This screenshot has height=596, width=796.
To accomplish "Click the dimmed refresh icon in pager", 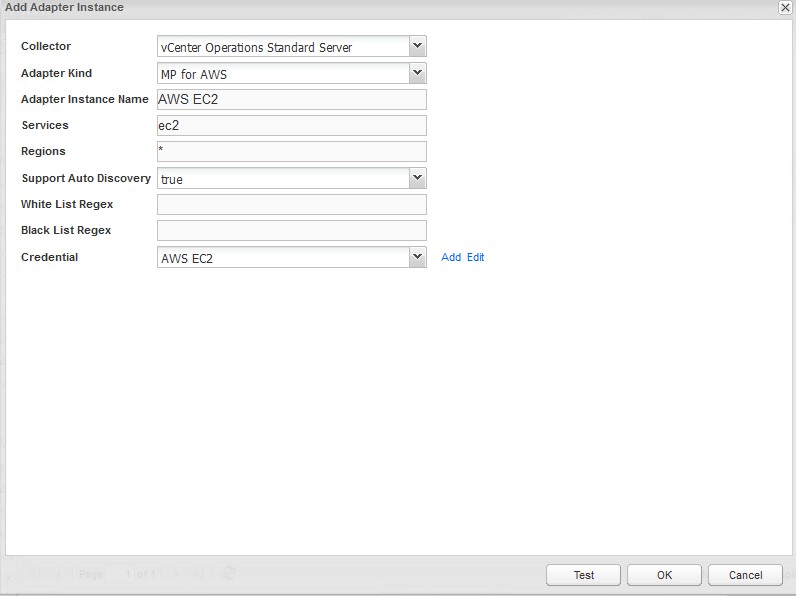I will click(x=229, y=574).
